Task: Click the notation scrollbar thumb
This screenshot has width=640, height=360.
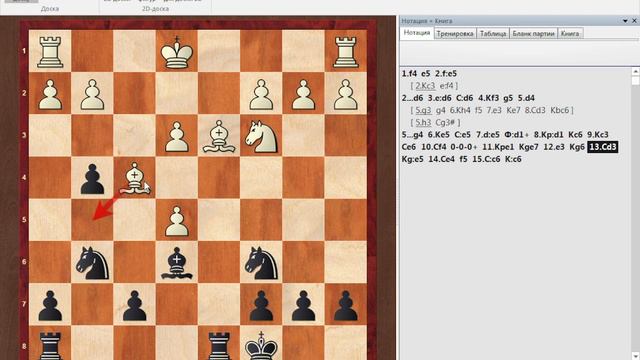Action: tap(636, 80)
